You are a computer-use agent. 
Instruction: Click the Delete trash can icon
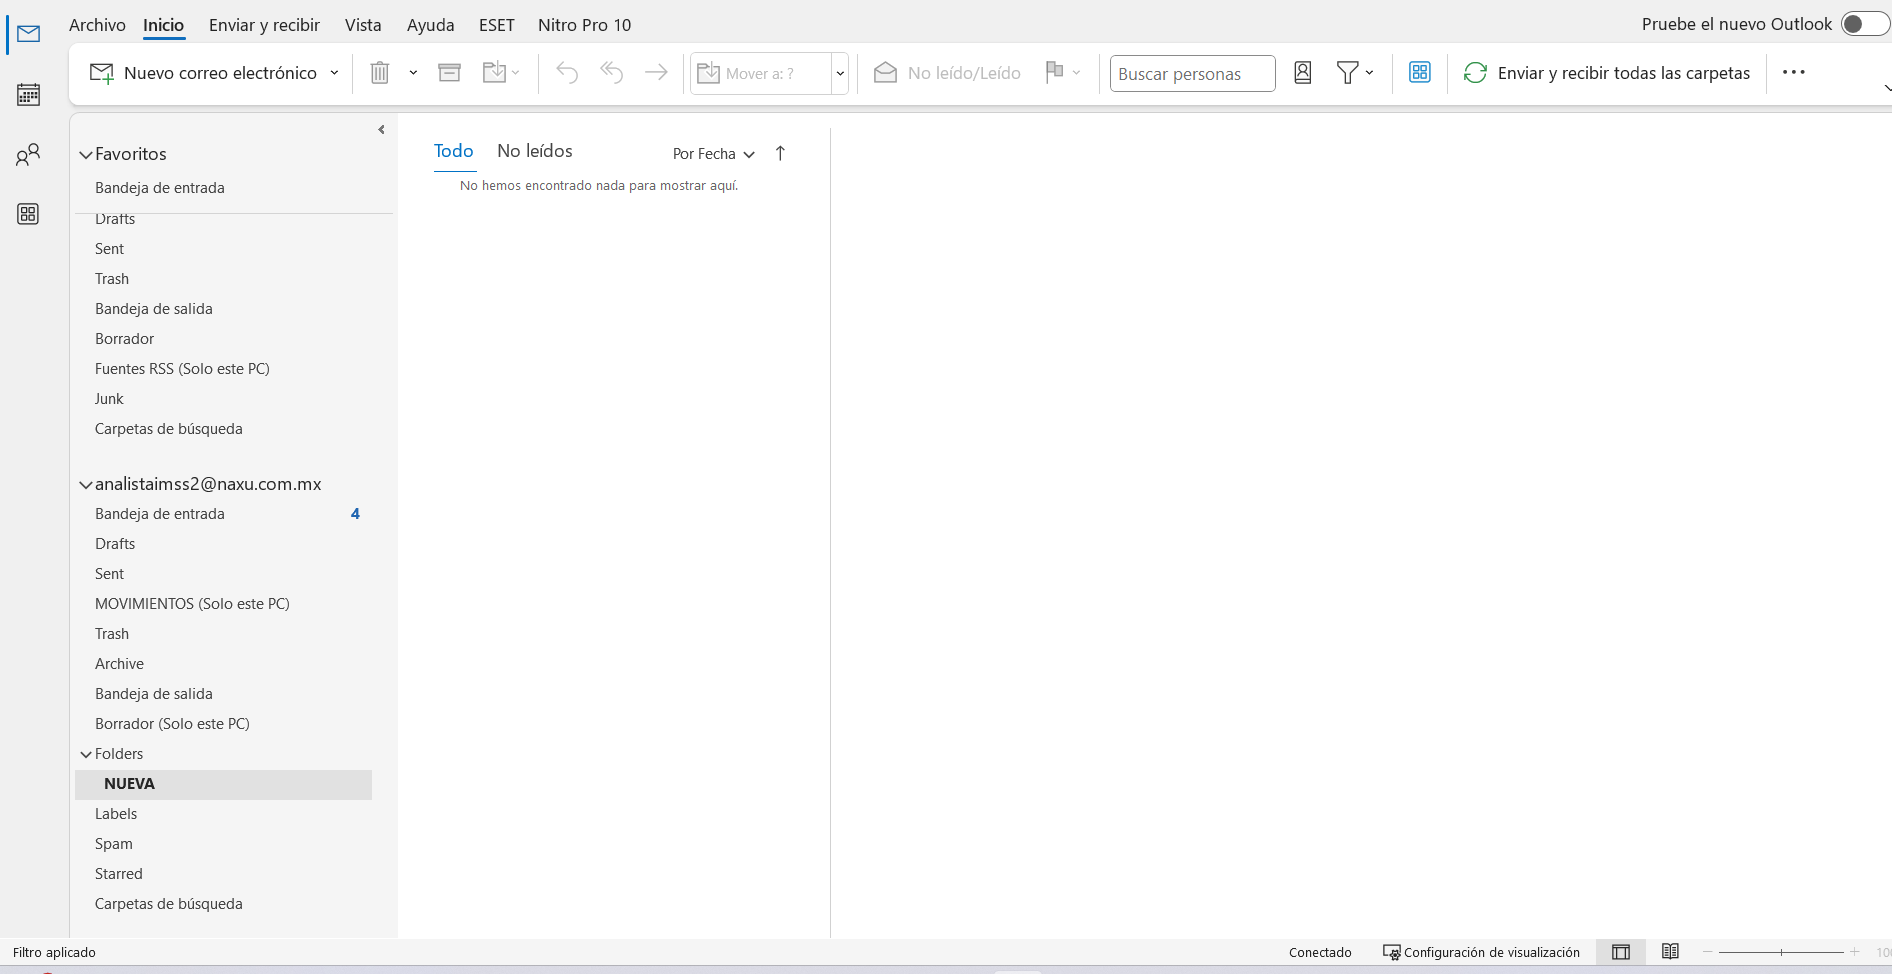click(380, 73)
